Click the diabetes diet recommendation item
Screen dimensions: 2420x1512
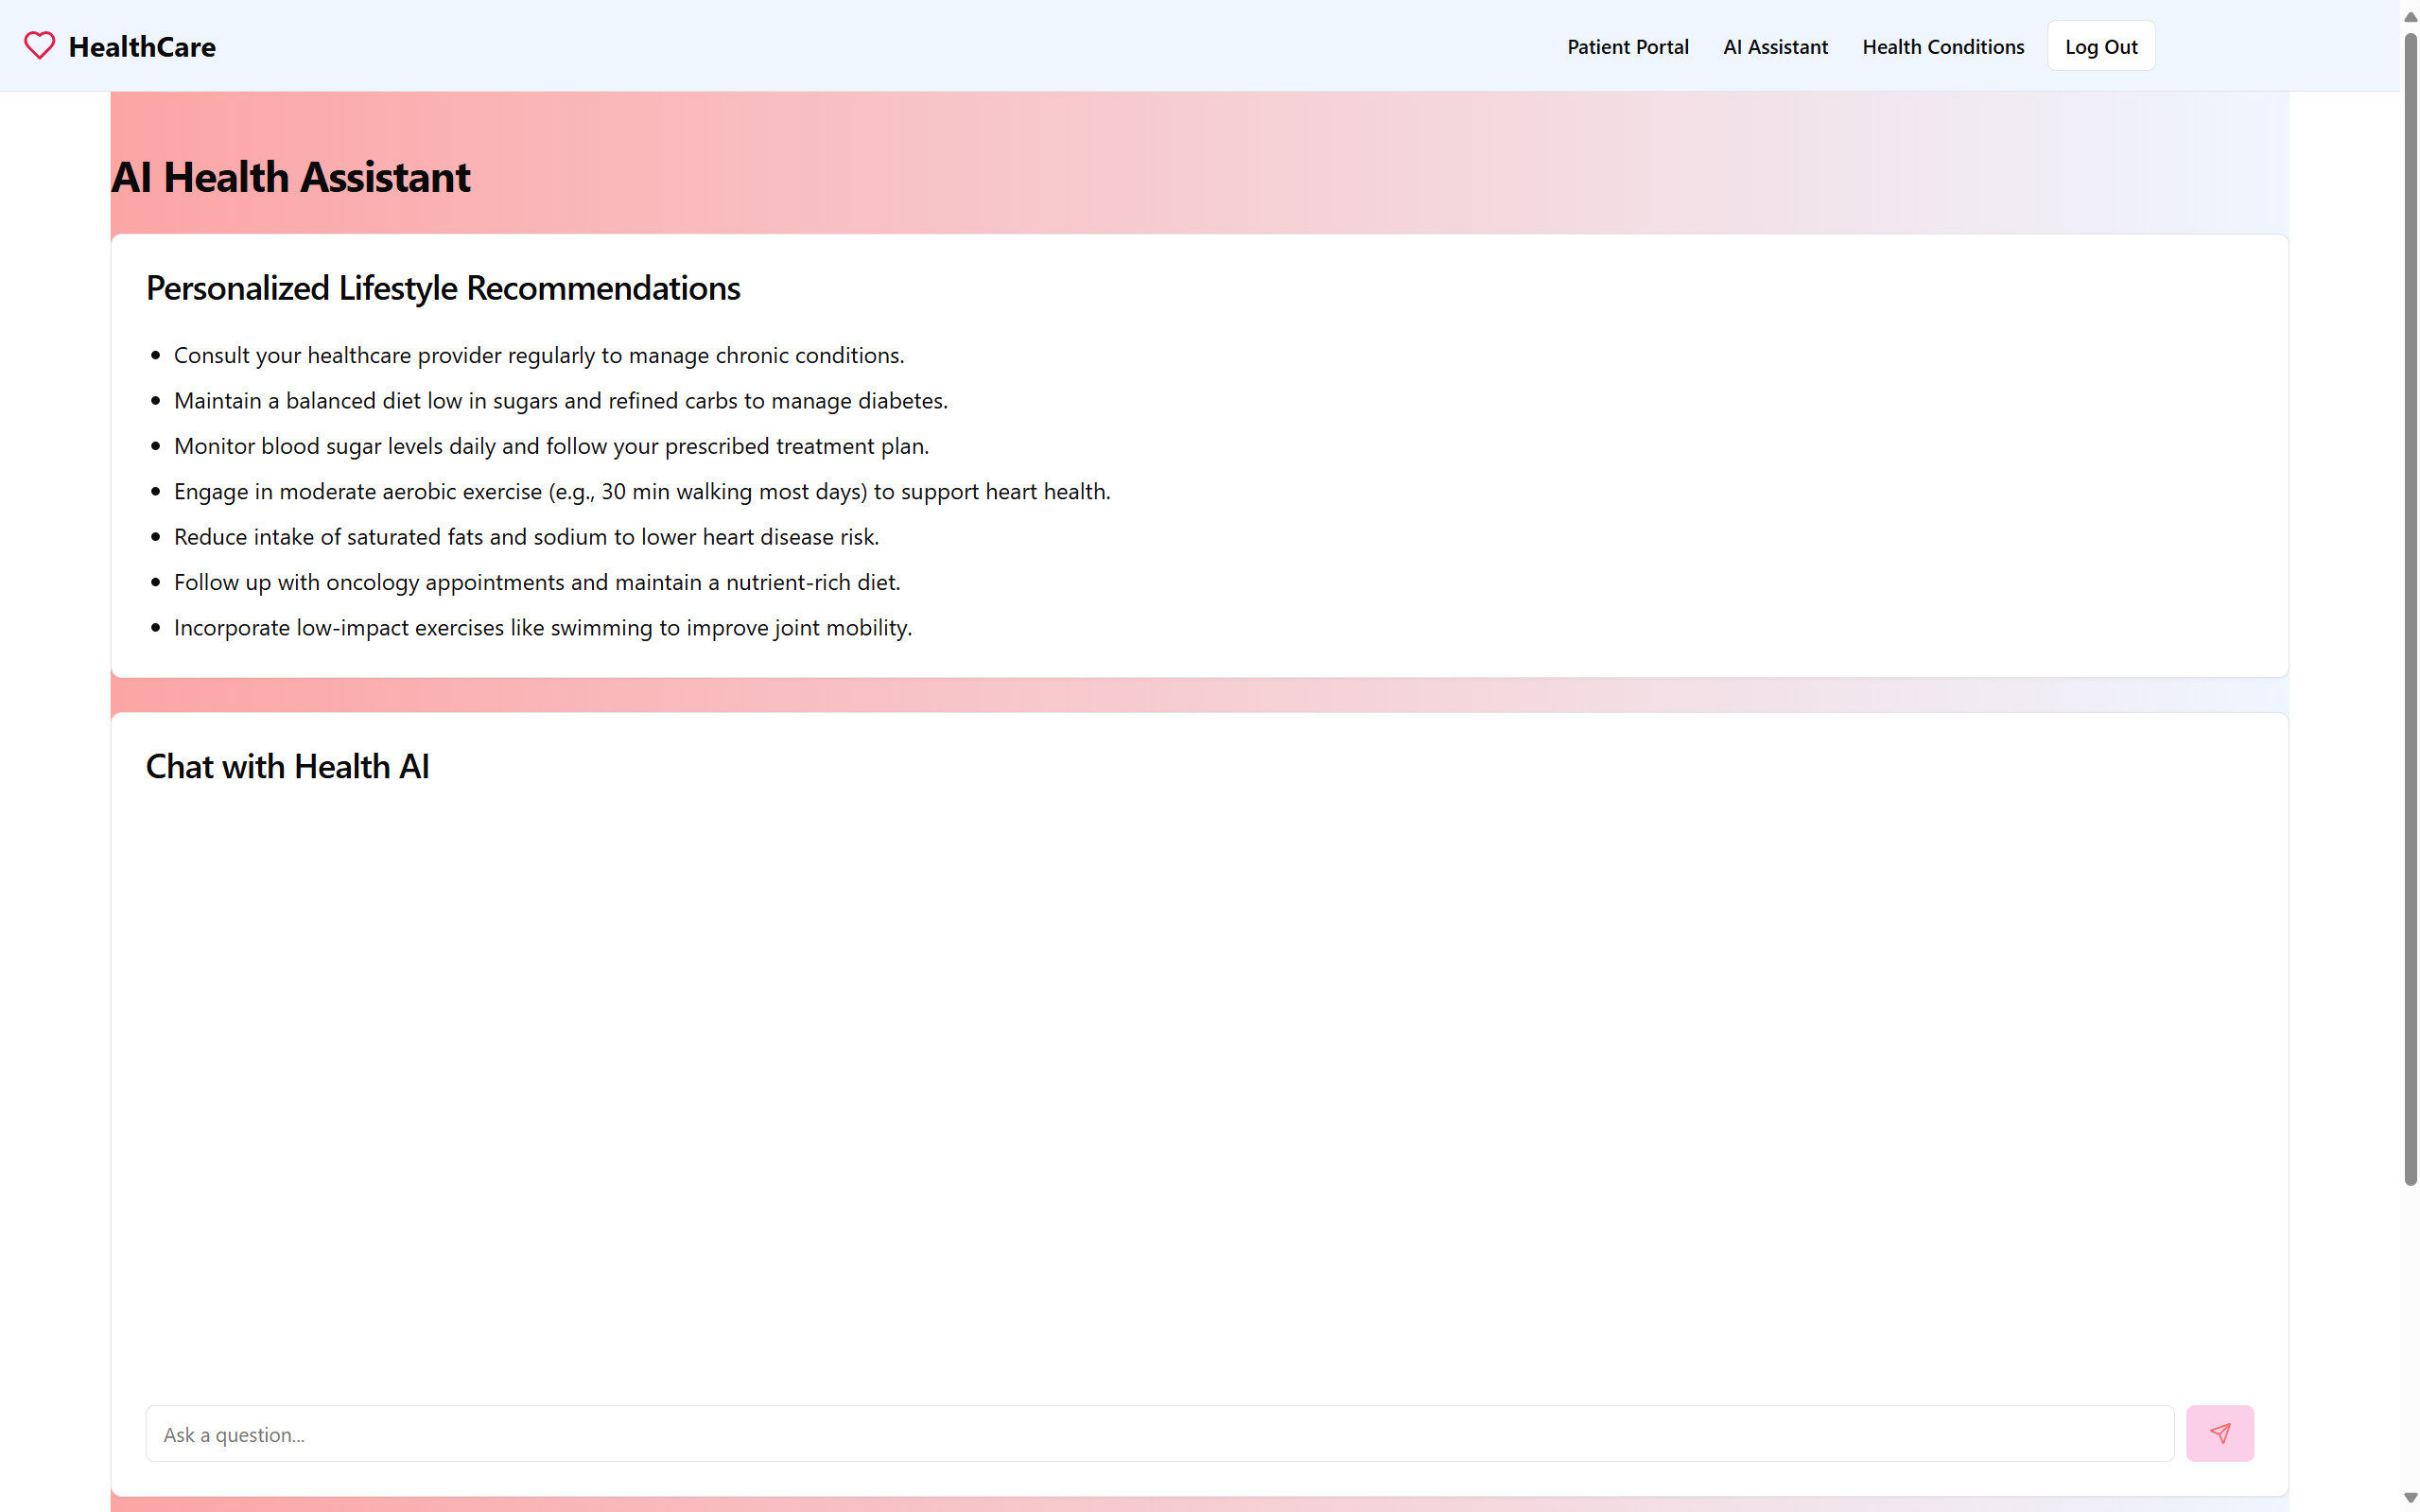click(560, 401)
